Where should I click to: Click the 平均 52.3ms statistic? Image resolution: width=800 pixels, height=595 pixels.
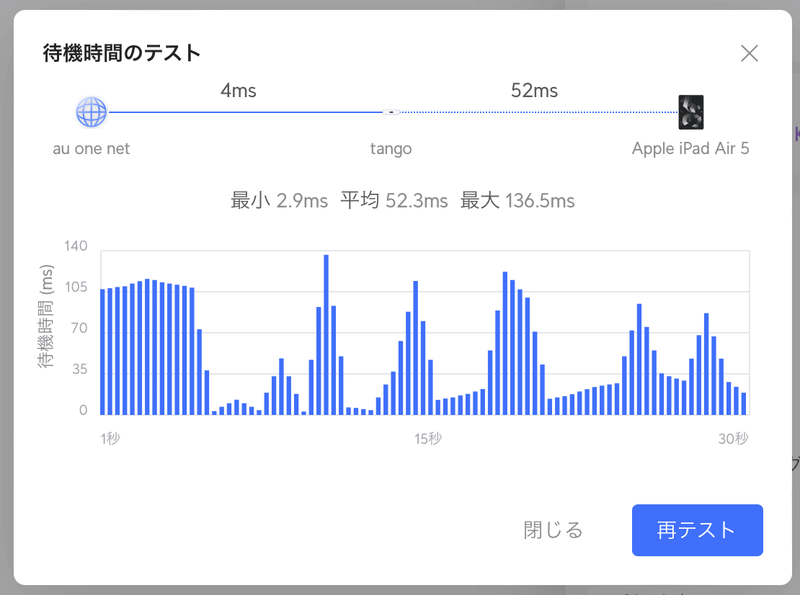[x=394, y=201]
